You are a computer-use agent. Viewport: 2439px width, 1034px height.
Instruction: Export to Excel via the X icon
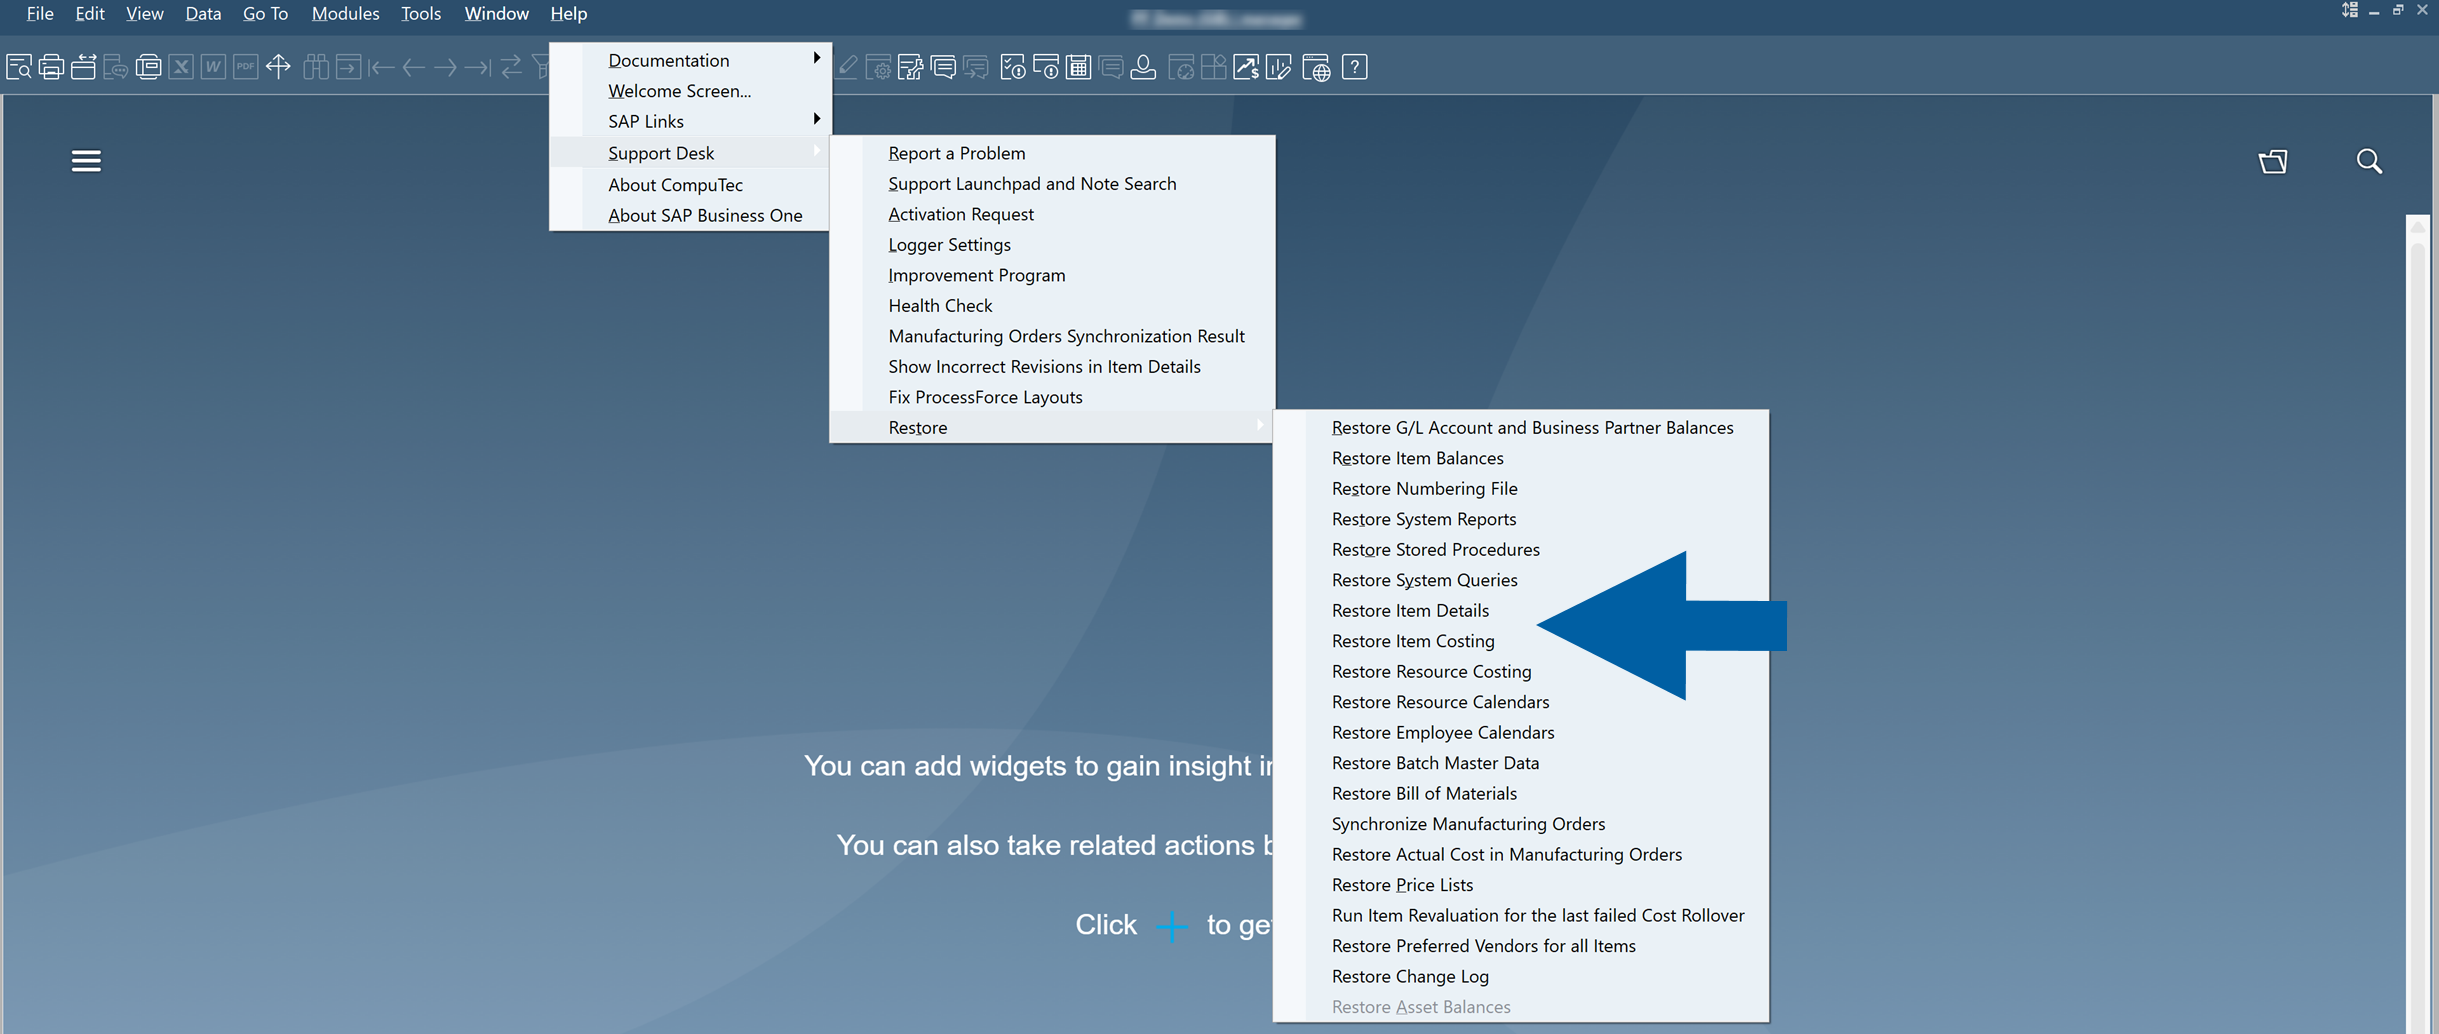tap(181, 67)
